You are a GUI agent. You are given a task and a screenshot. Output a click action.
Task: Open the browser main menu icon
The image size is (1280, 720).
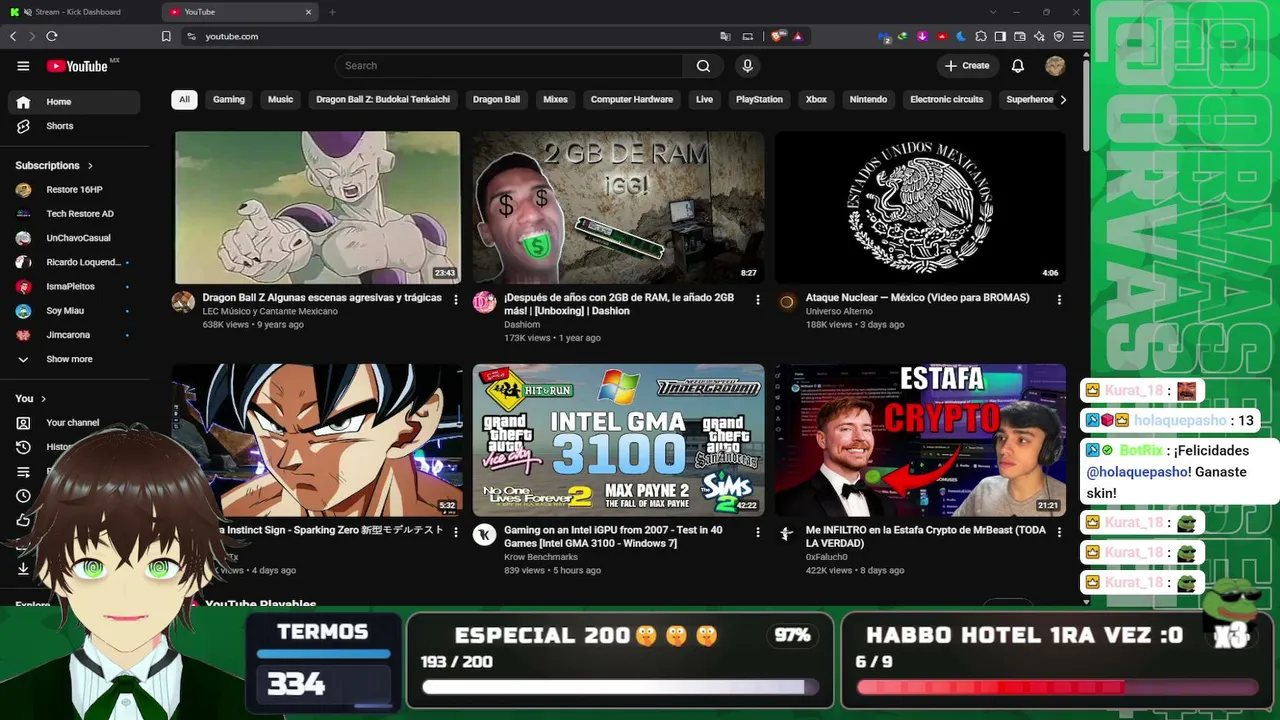1078,36
